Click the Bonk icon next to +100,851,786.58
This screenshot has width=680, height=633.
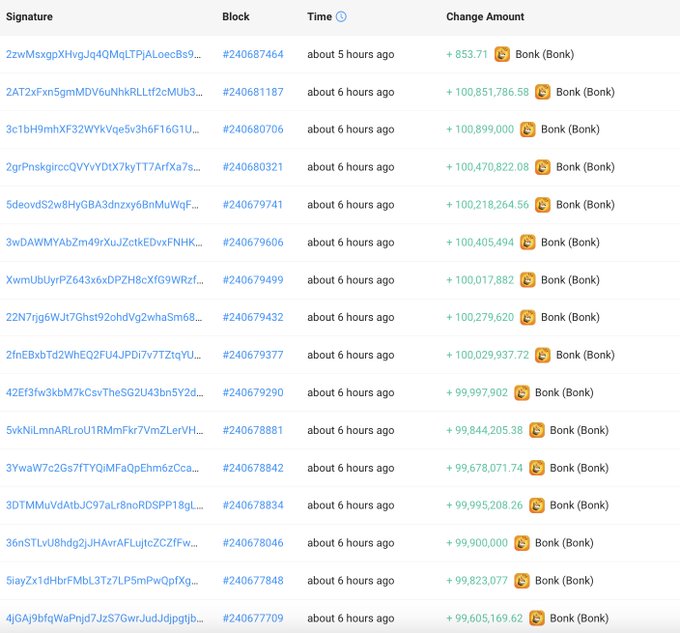click(x=543, y=92)
